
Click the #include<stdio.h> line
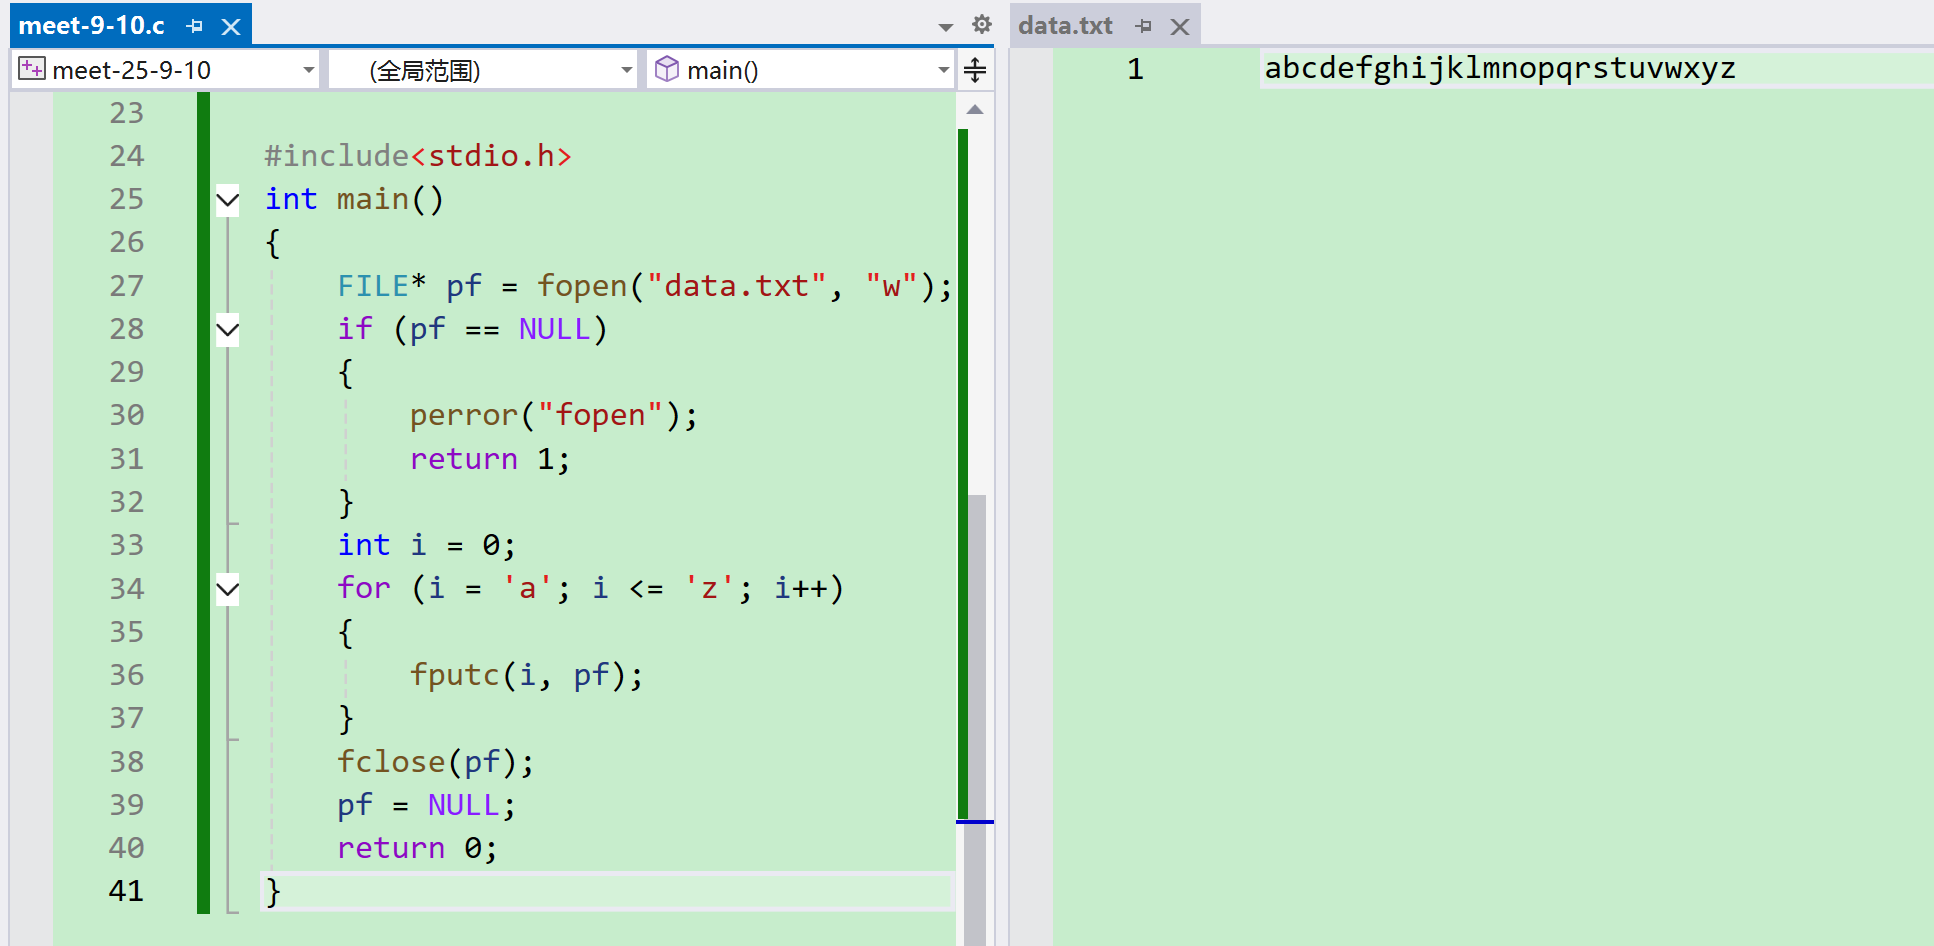click(417, 156)
